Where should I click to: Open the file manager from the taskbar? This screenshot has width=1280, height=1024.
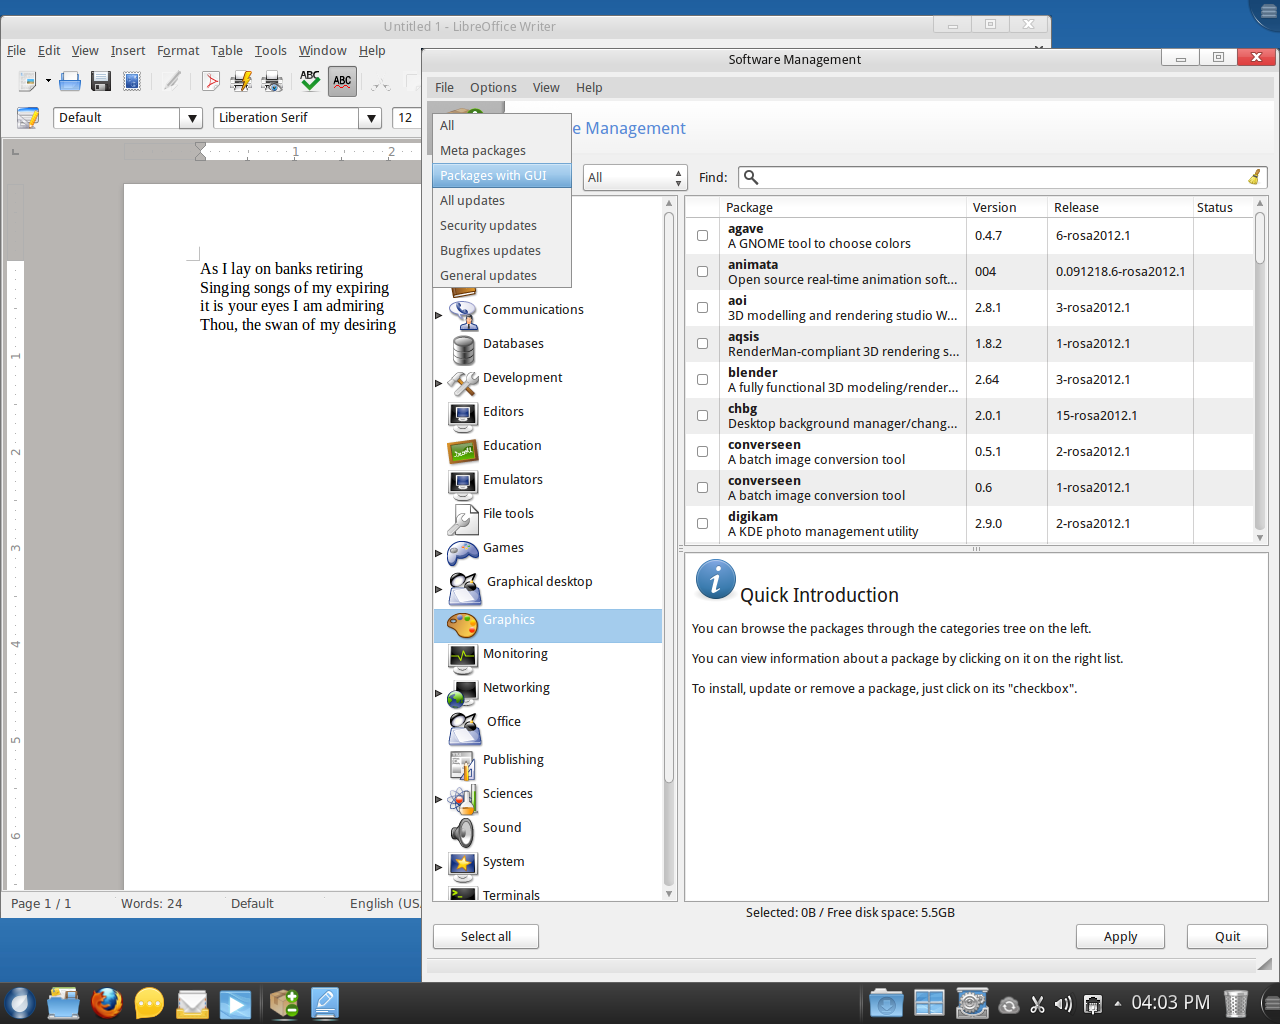(64, 1003)
